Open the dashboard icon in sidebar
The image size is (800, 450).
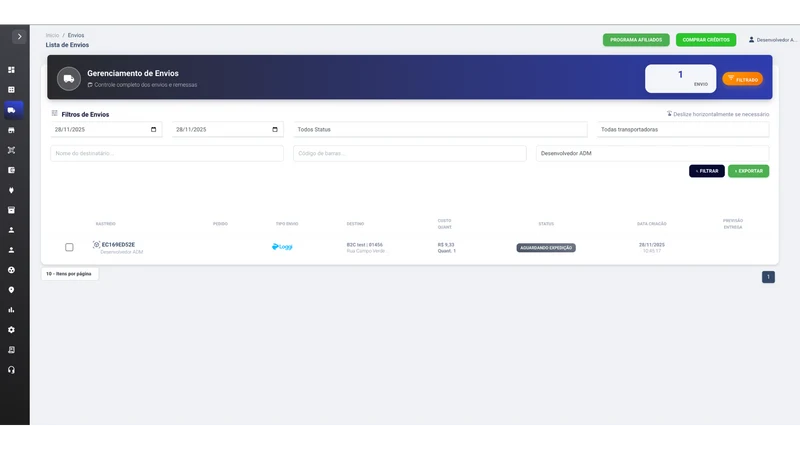click(x=11, y=70)
